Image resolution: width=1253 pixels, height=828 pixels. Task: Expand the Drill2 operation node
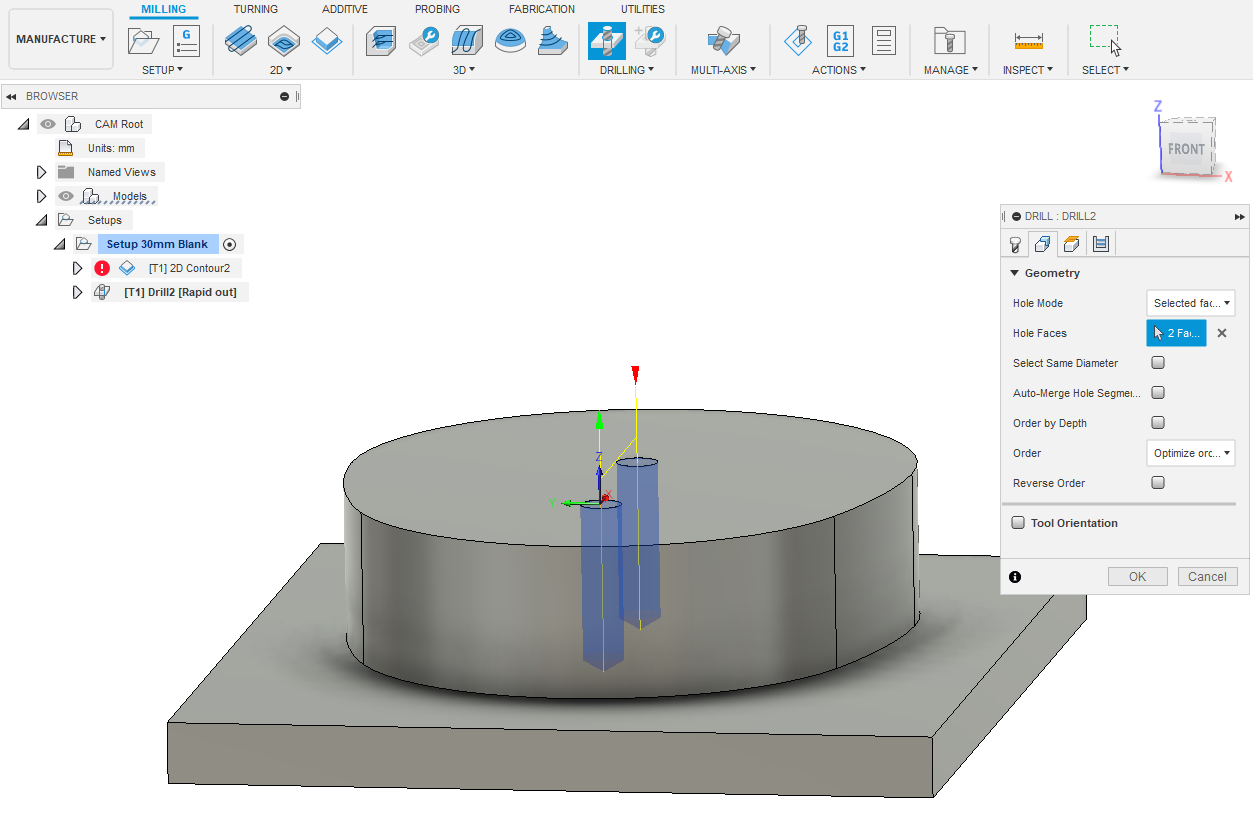pos(77,292)
